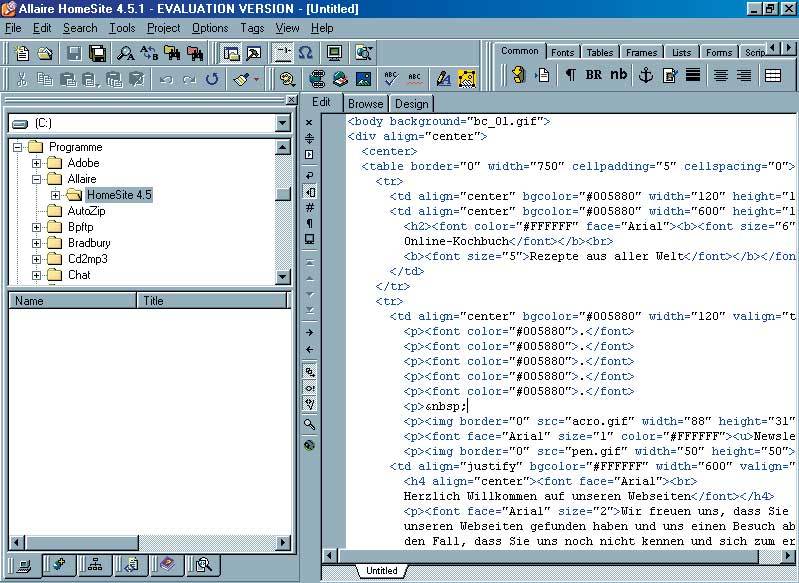Open the Replace (A to B) tool
799x583 pixels.
coord(149,53)
